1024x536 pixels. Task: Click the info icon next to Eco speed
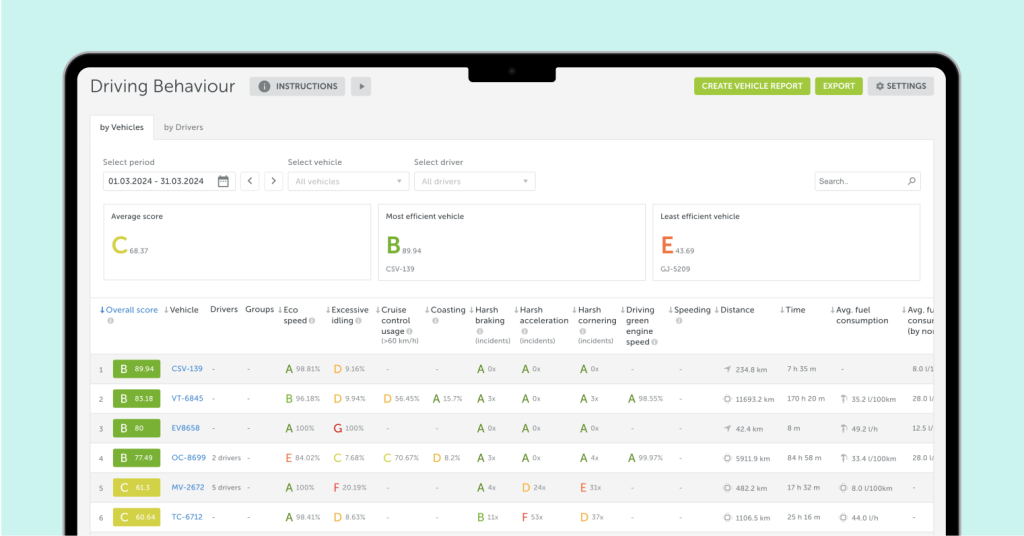click(313, 321)
